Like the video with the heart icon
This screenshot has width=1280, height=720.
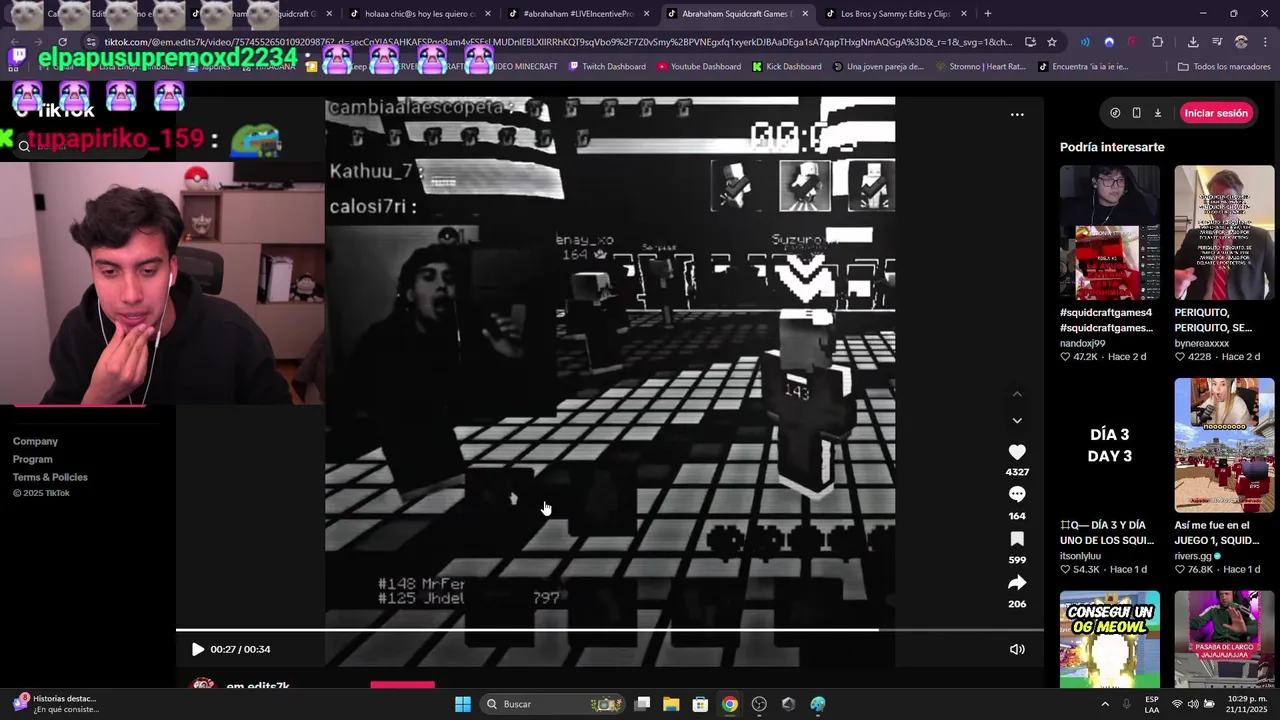click(1017, 452)
